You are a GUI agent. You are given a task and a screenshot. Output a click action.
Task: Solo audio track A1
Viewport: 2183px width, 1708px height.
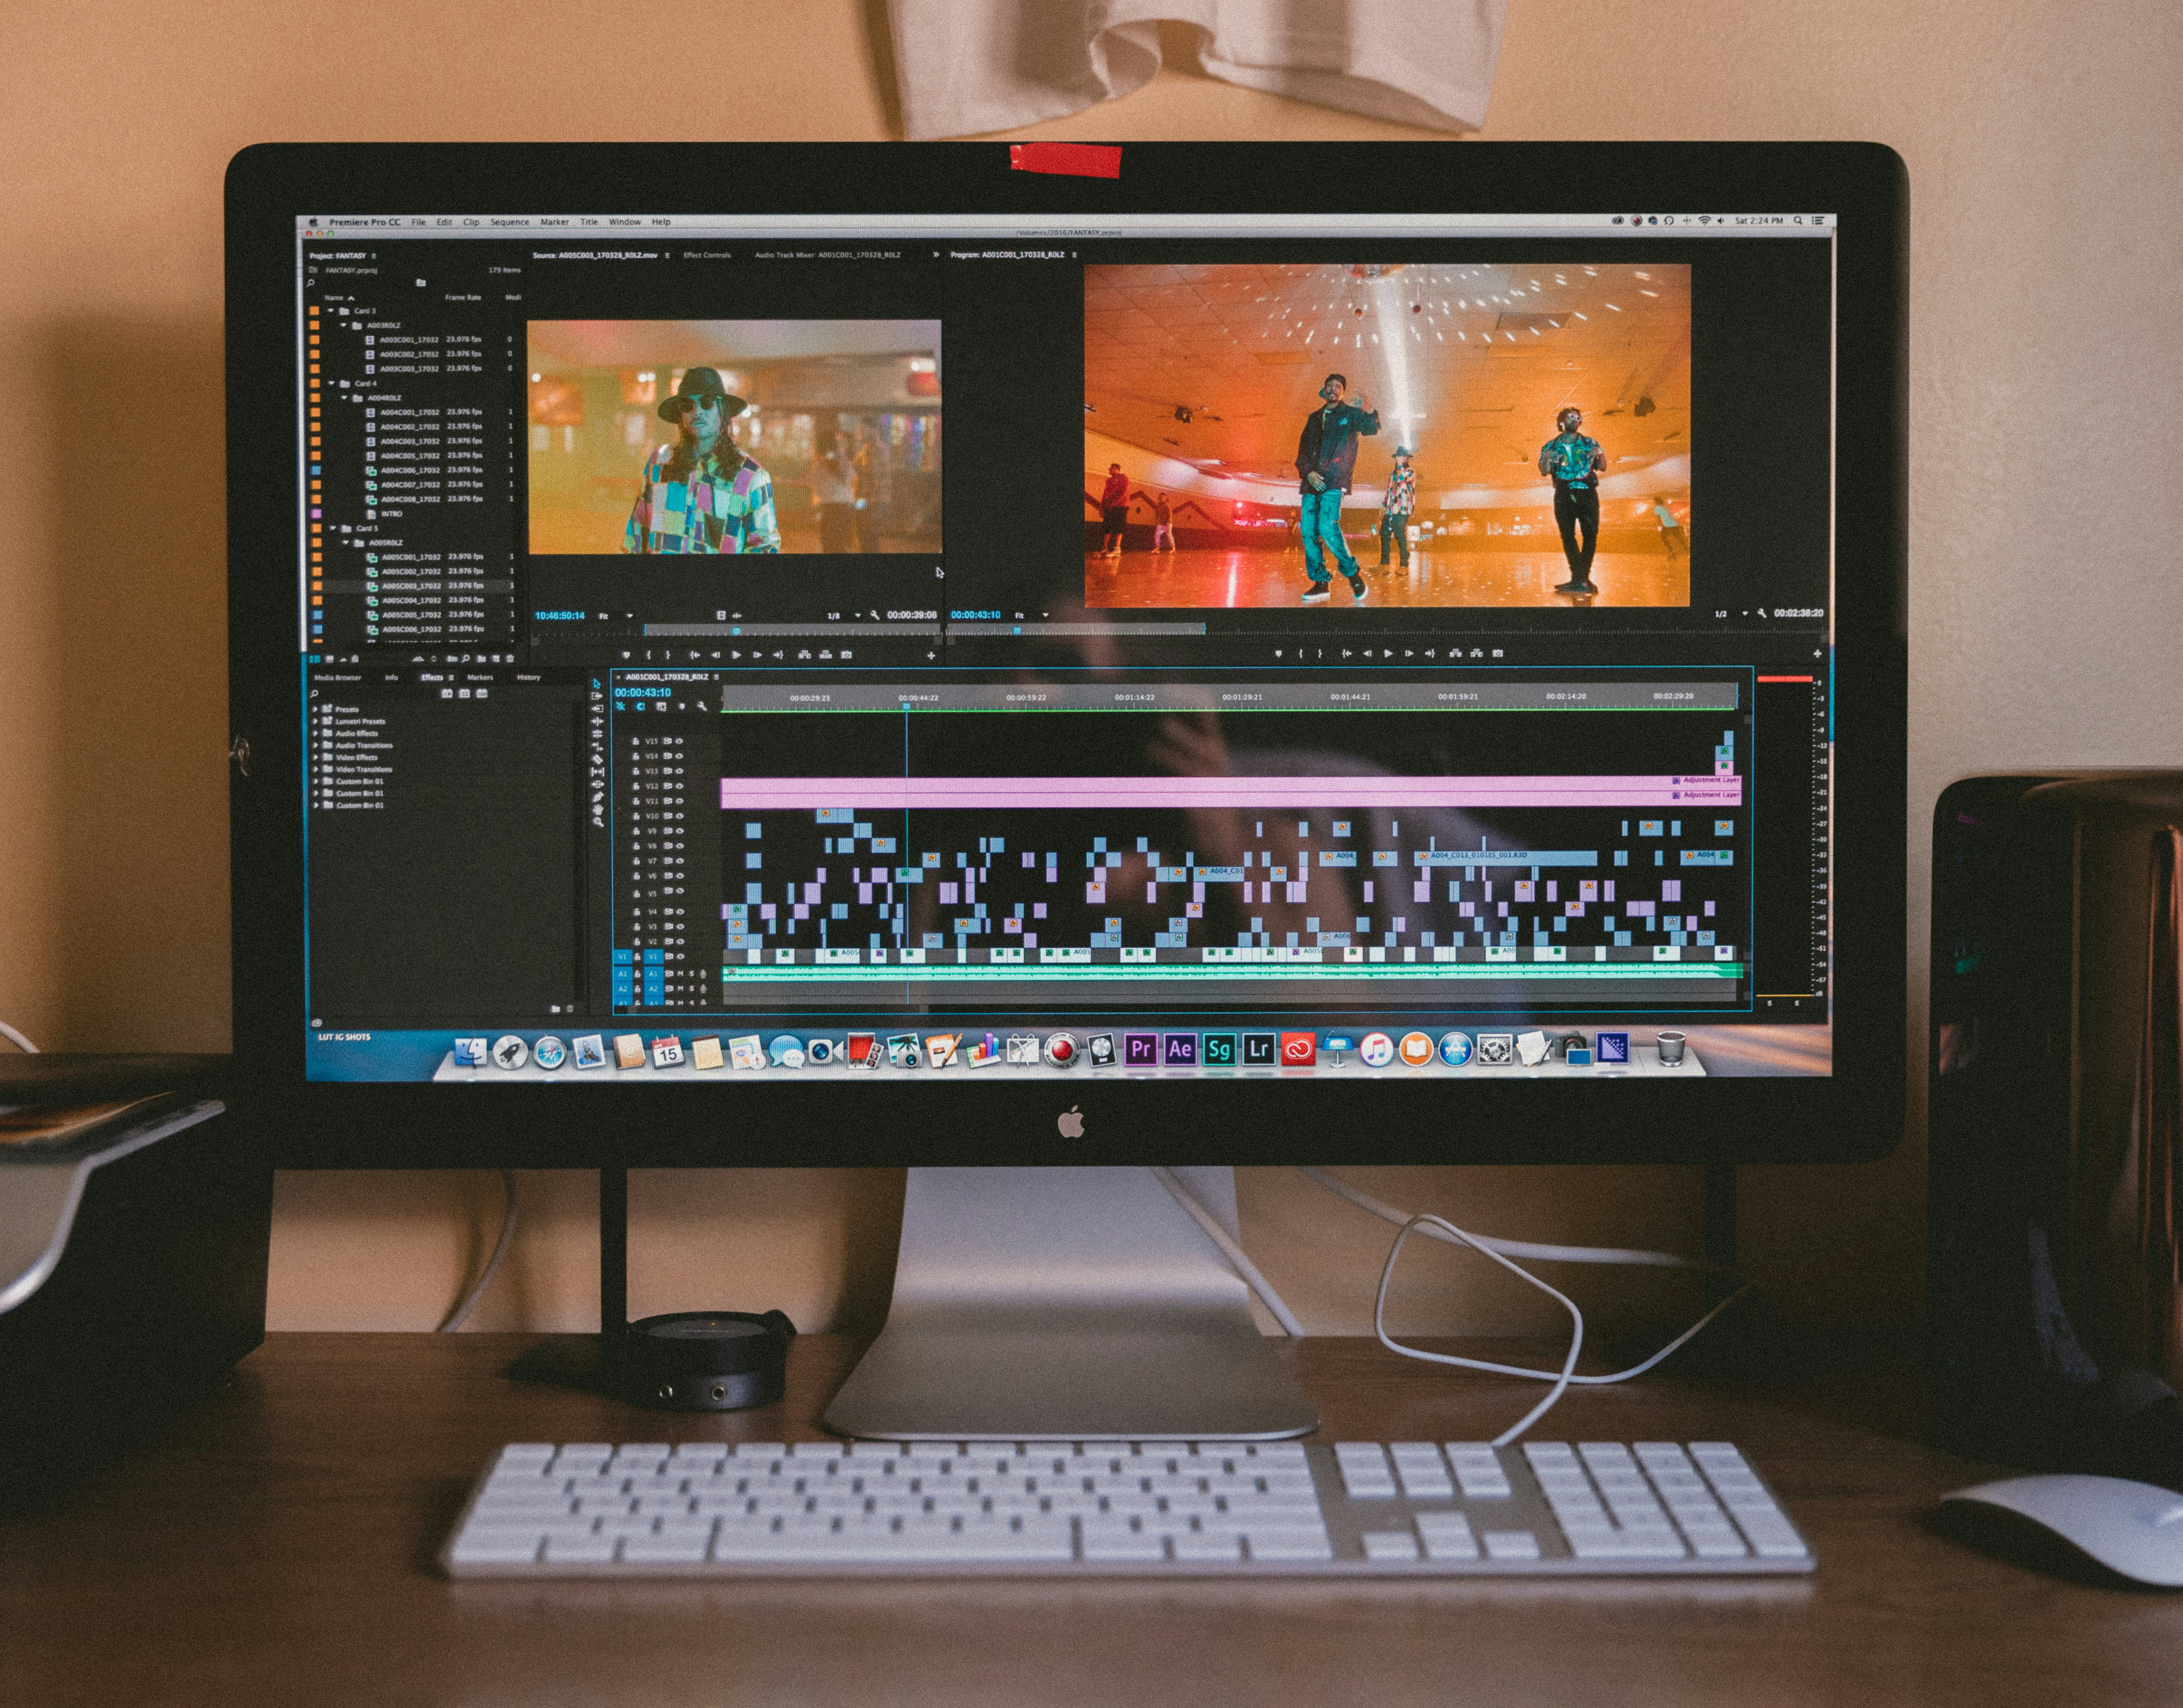pos(692,974)
